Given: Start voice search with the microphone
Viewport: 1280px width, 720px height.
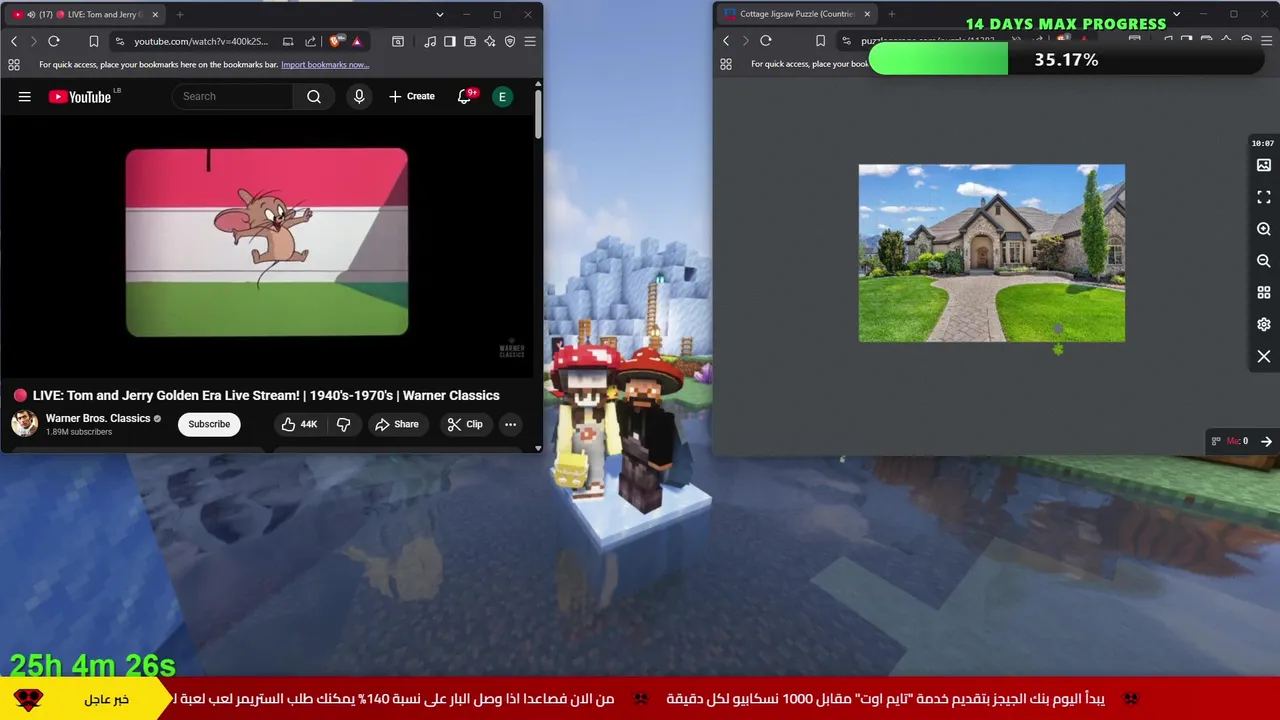Looking at the screenshot, I should 359,97.
